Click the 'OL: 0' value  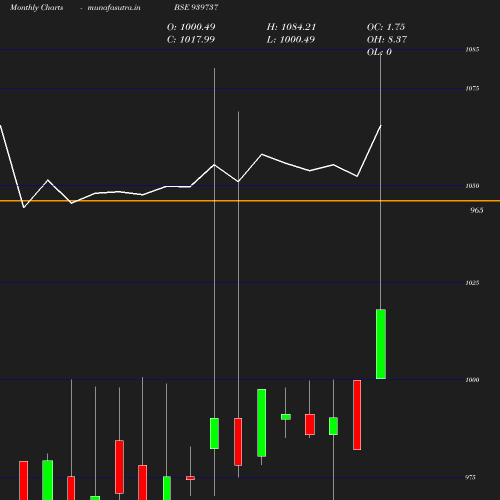point(379,52)
